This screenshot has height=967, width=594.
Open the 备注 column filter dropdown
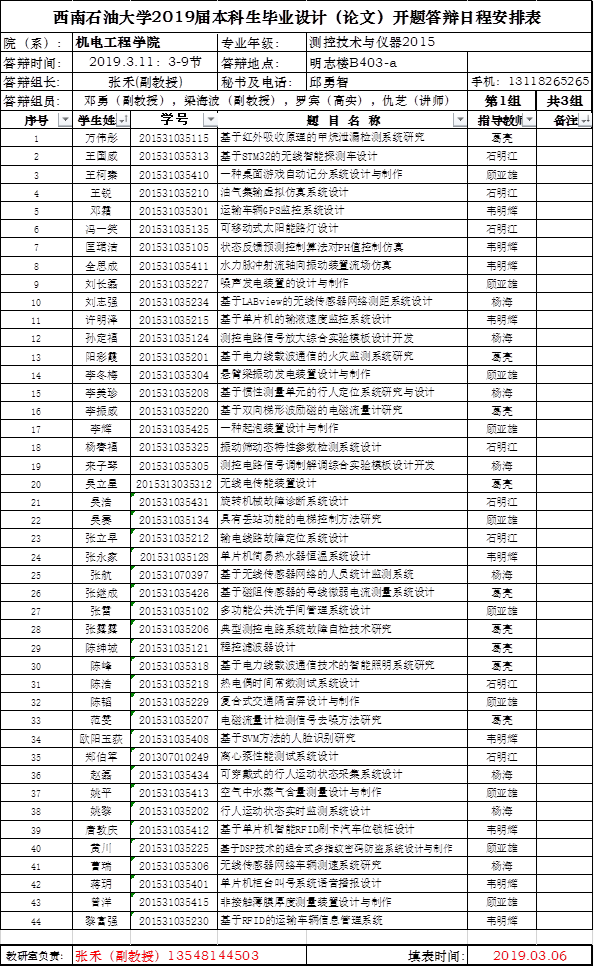(x=584, y=120)
